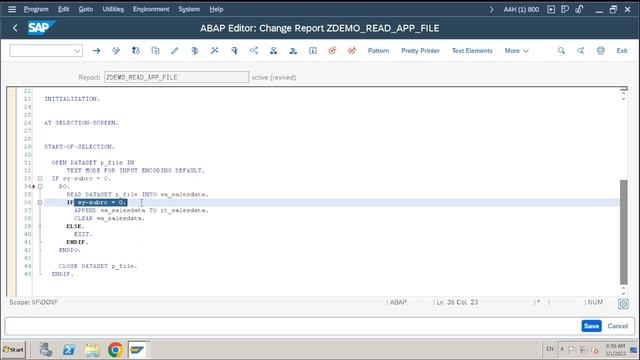Click the Pattern button

[378, 51]
